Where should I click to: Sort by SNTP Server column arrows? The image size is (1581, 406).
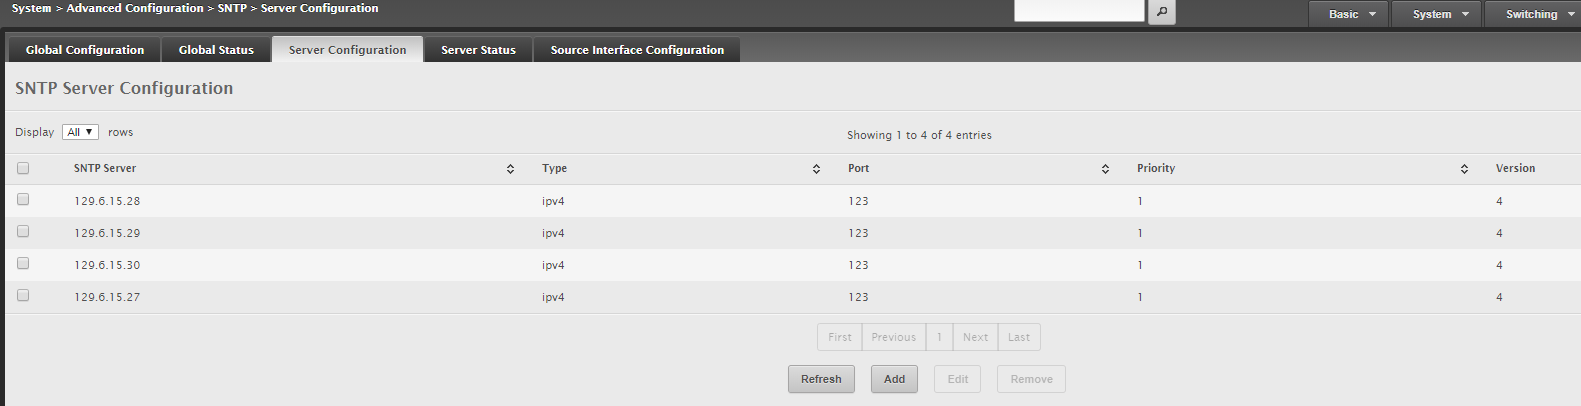pos(510,169)
